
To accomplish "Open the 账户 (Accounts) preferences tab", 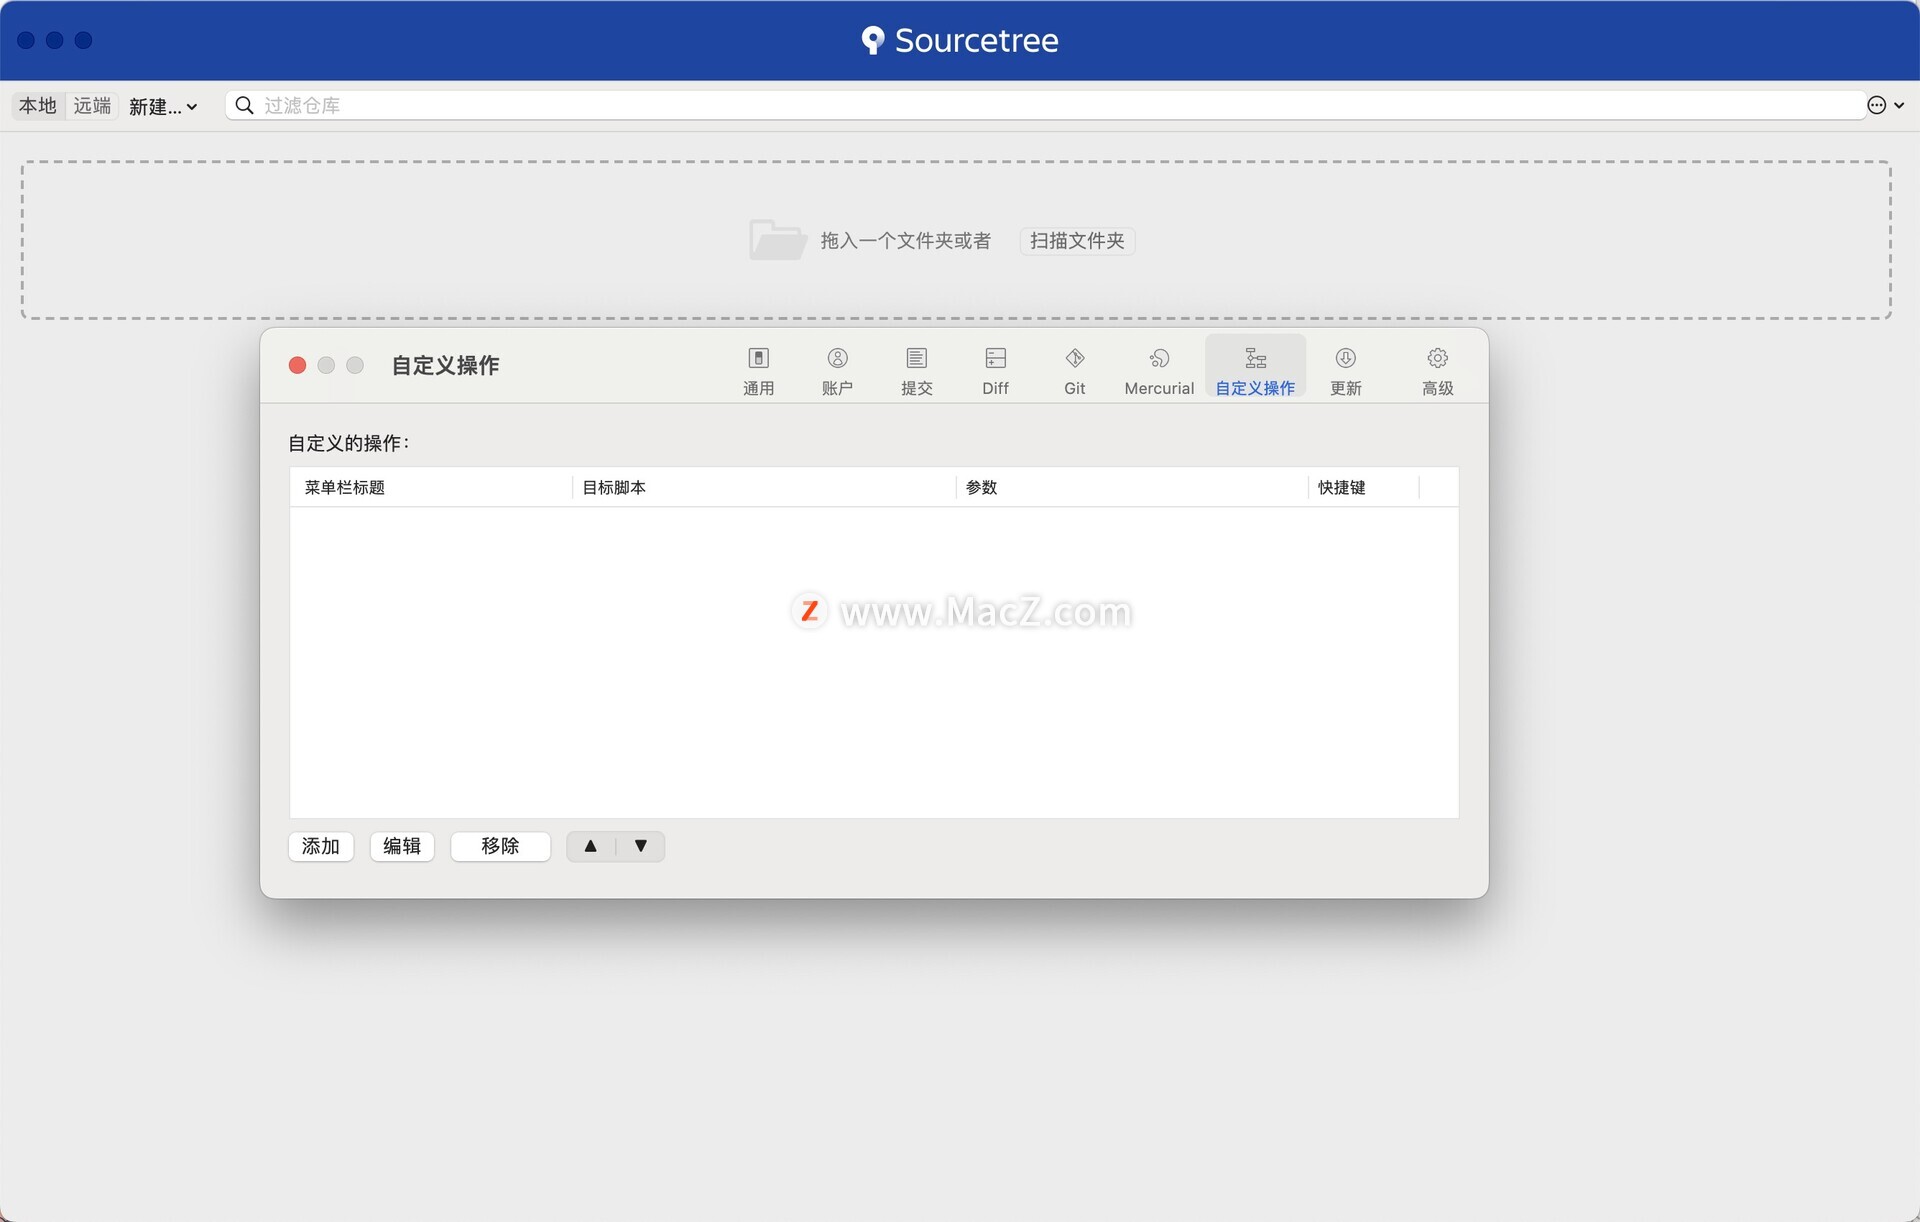I will point(837,371).
